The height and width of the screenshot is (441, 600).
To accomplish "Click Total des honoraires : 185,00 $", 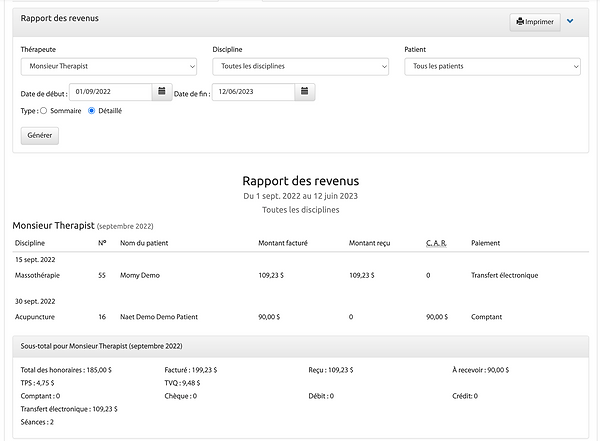I will coord(66,370).
